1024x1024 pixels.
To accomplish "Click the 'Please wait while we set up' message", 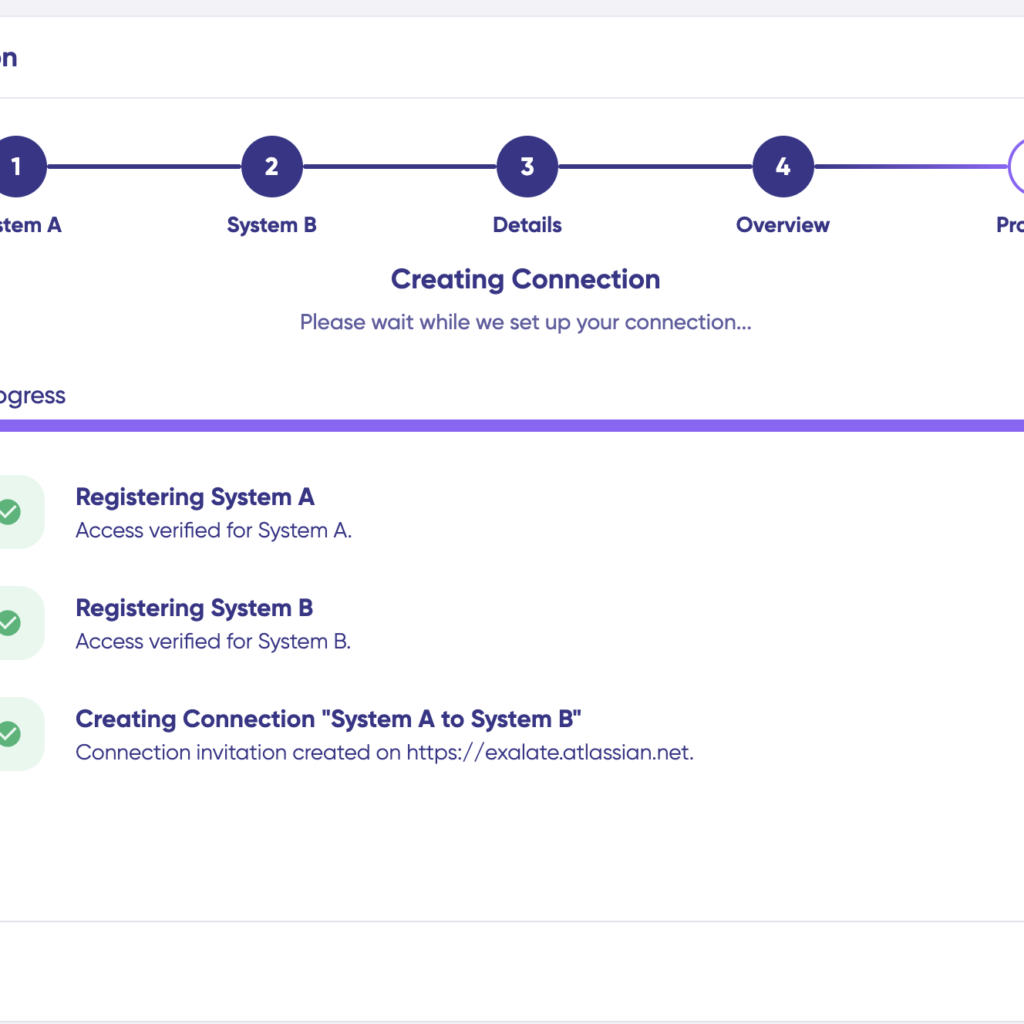I will [x=525, y=323].
